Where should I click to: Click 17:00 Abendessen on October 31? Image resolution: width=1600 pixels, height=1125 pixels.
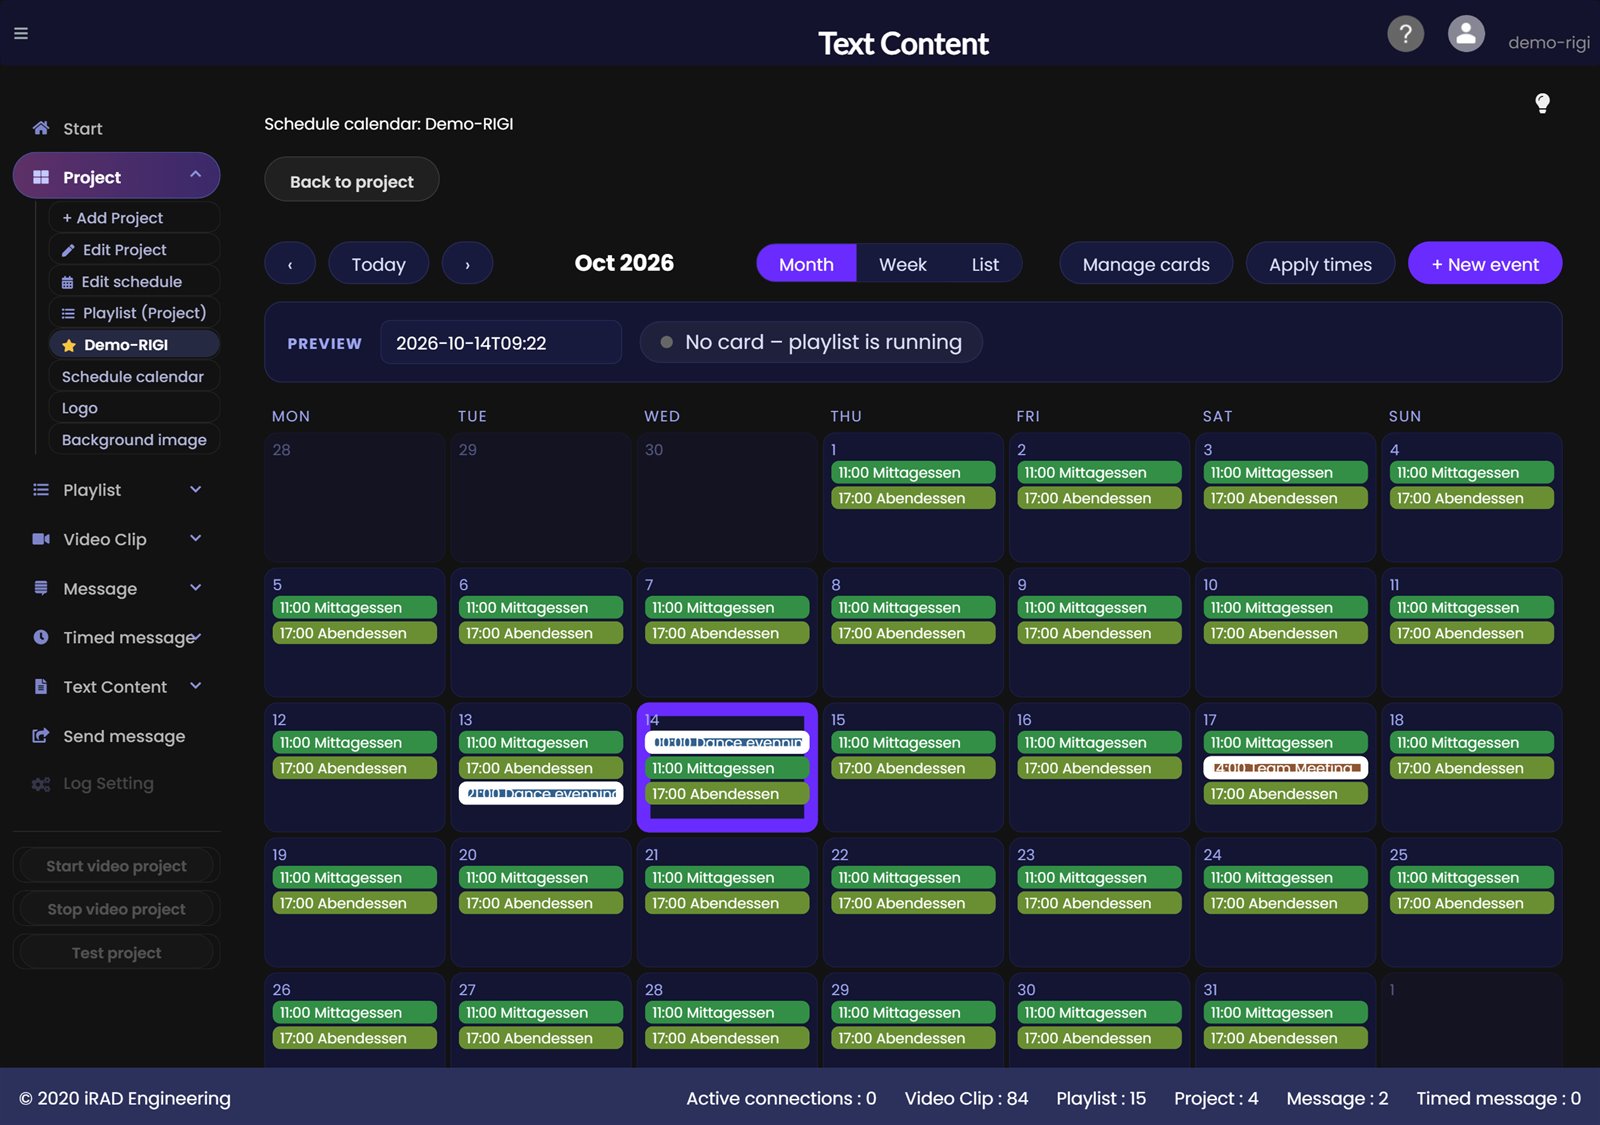coord(1285,1038)
